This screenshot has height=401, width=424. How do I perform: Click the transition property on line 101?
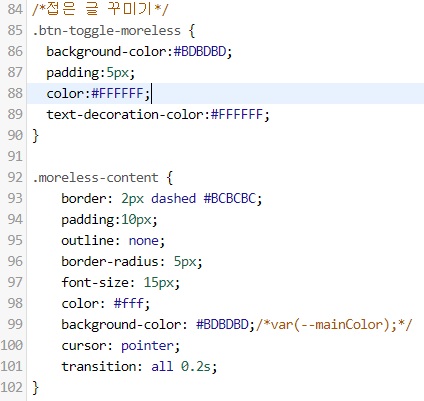coord(99,367)
